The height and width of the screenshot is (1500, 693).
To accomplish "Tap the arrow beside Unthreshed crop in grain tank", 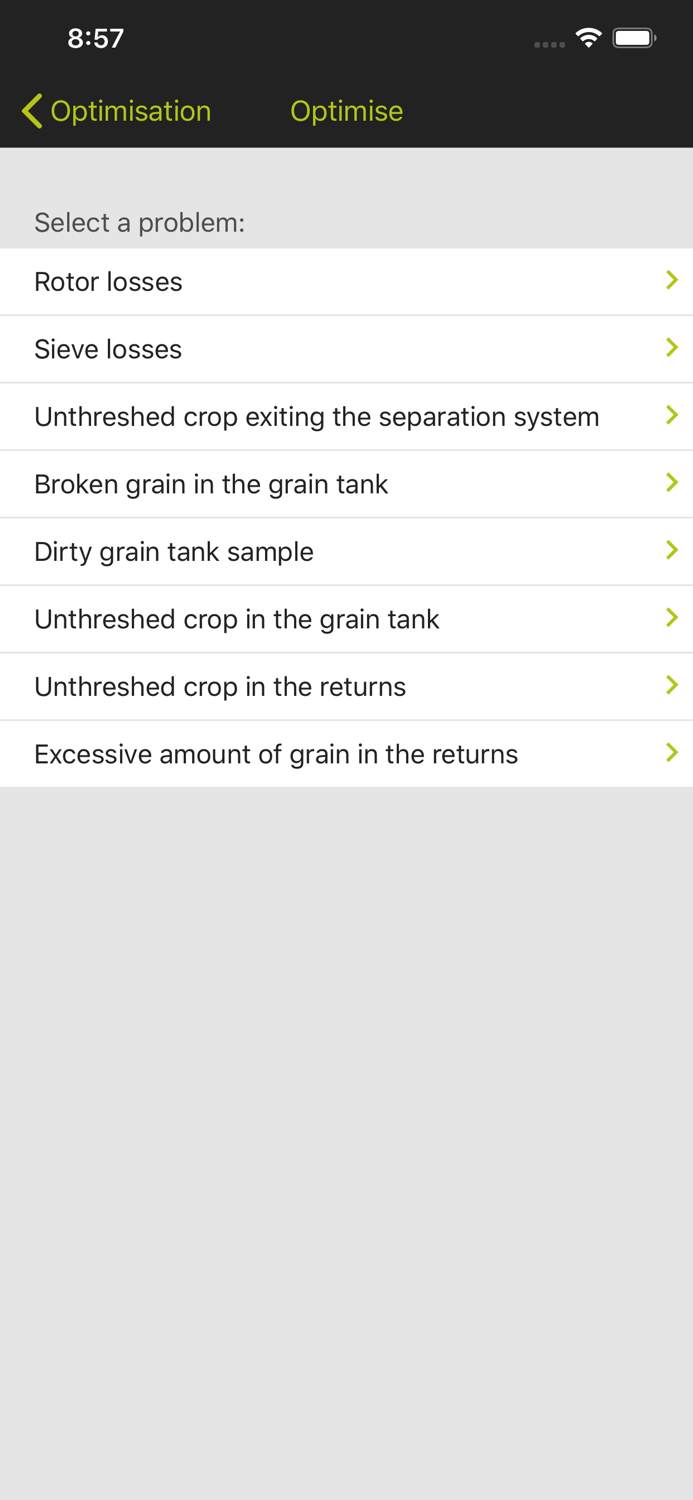I will click(672, 618).
